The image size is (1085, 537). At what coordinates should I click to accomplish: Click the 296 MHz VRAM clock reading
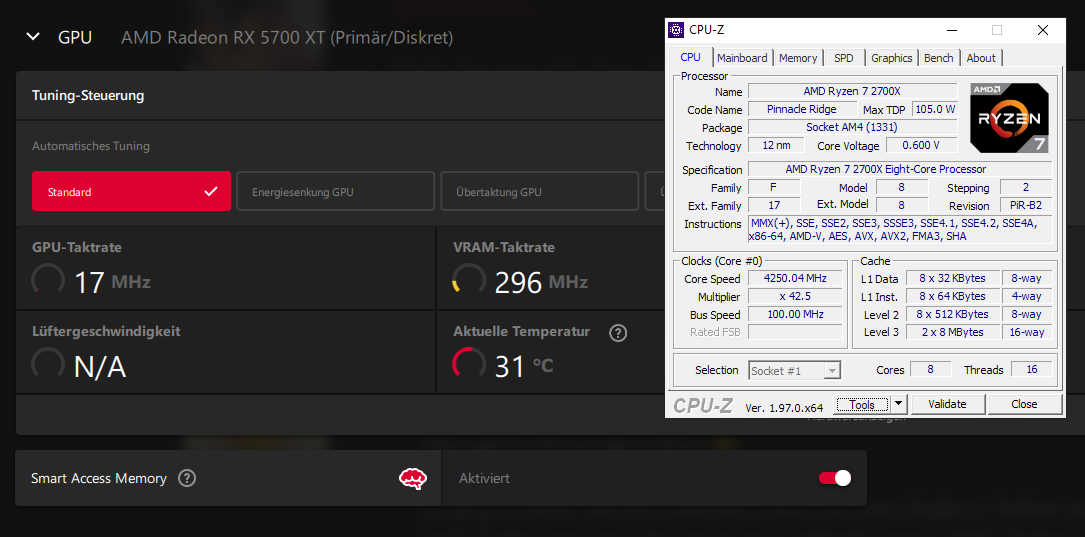[541, 282]
